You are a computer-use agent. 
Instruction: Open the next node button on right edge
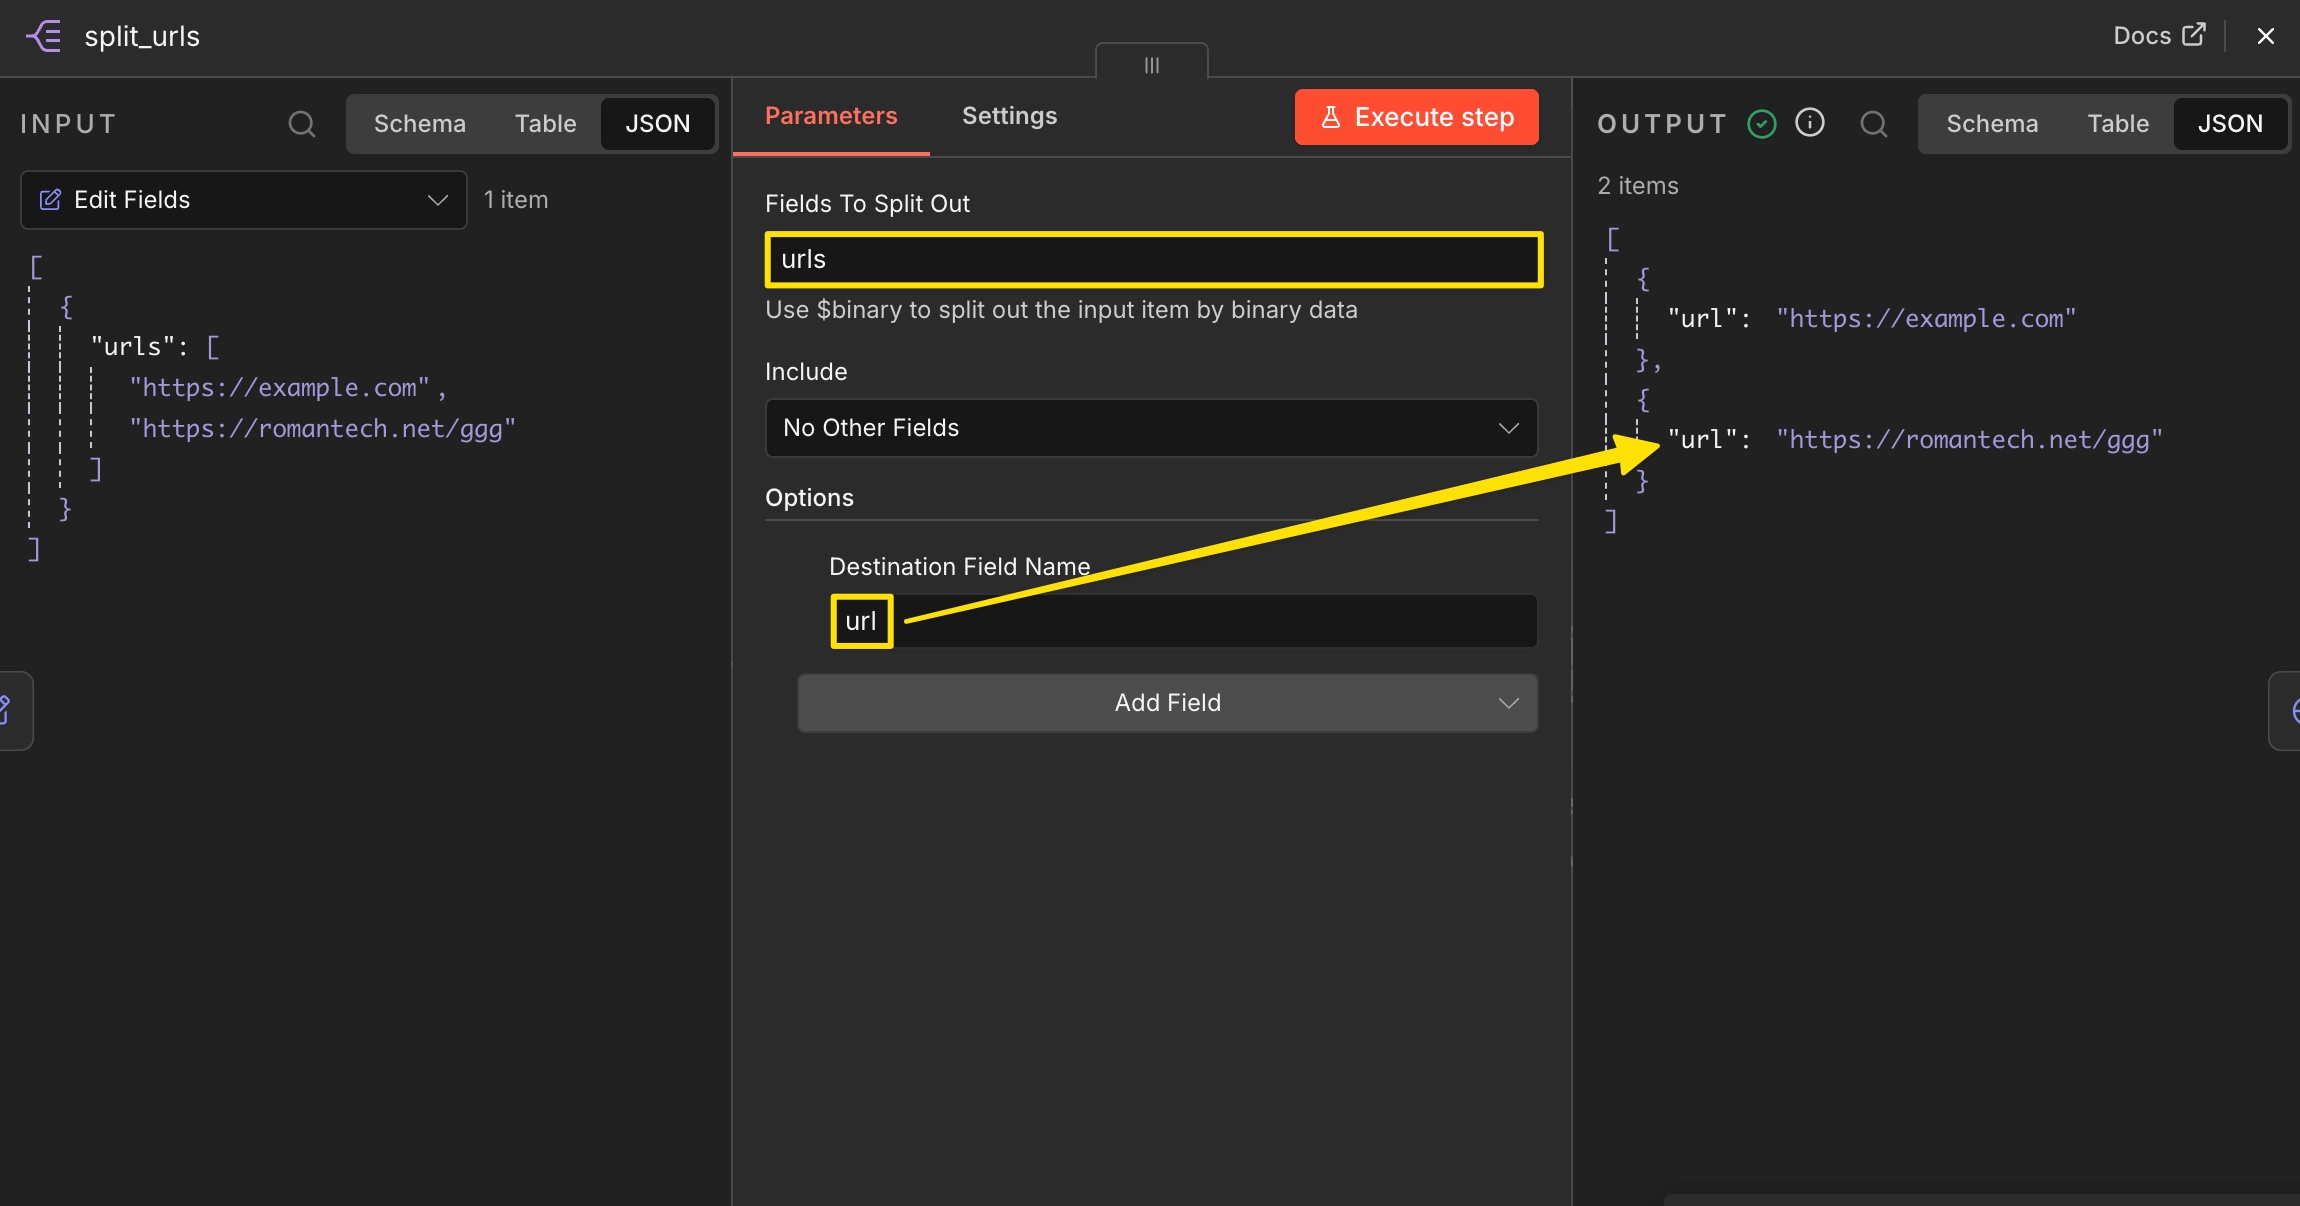tap(2286, 710)
